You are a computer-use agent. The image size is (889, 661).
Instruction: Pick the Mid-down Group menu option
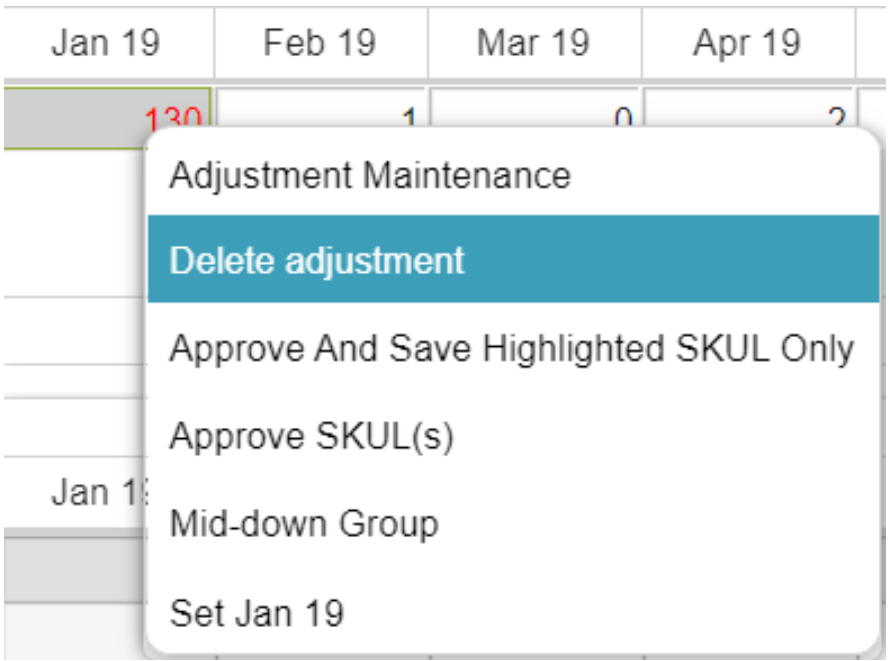[304, 523]
